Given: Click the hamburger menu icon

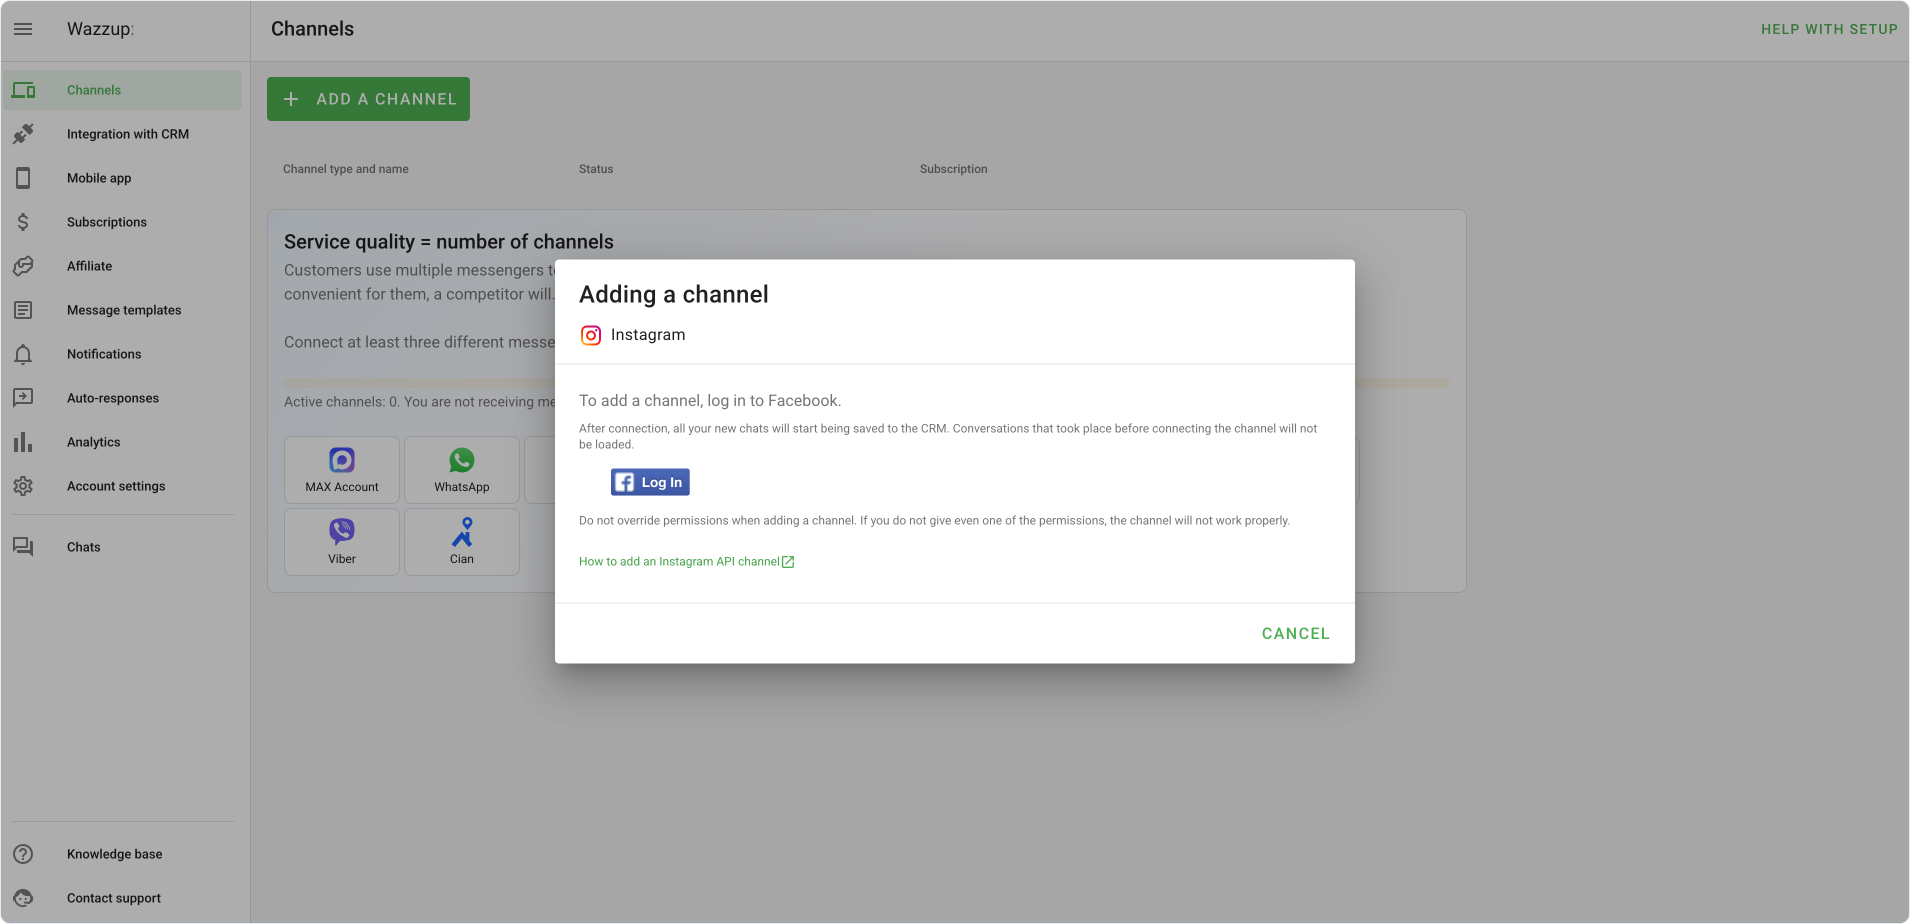Looking at the screenshot, I should (x=23, y=29).
